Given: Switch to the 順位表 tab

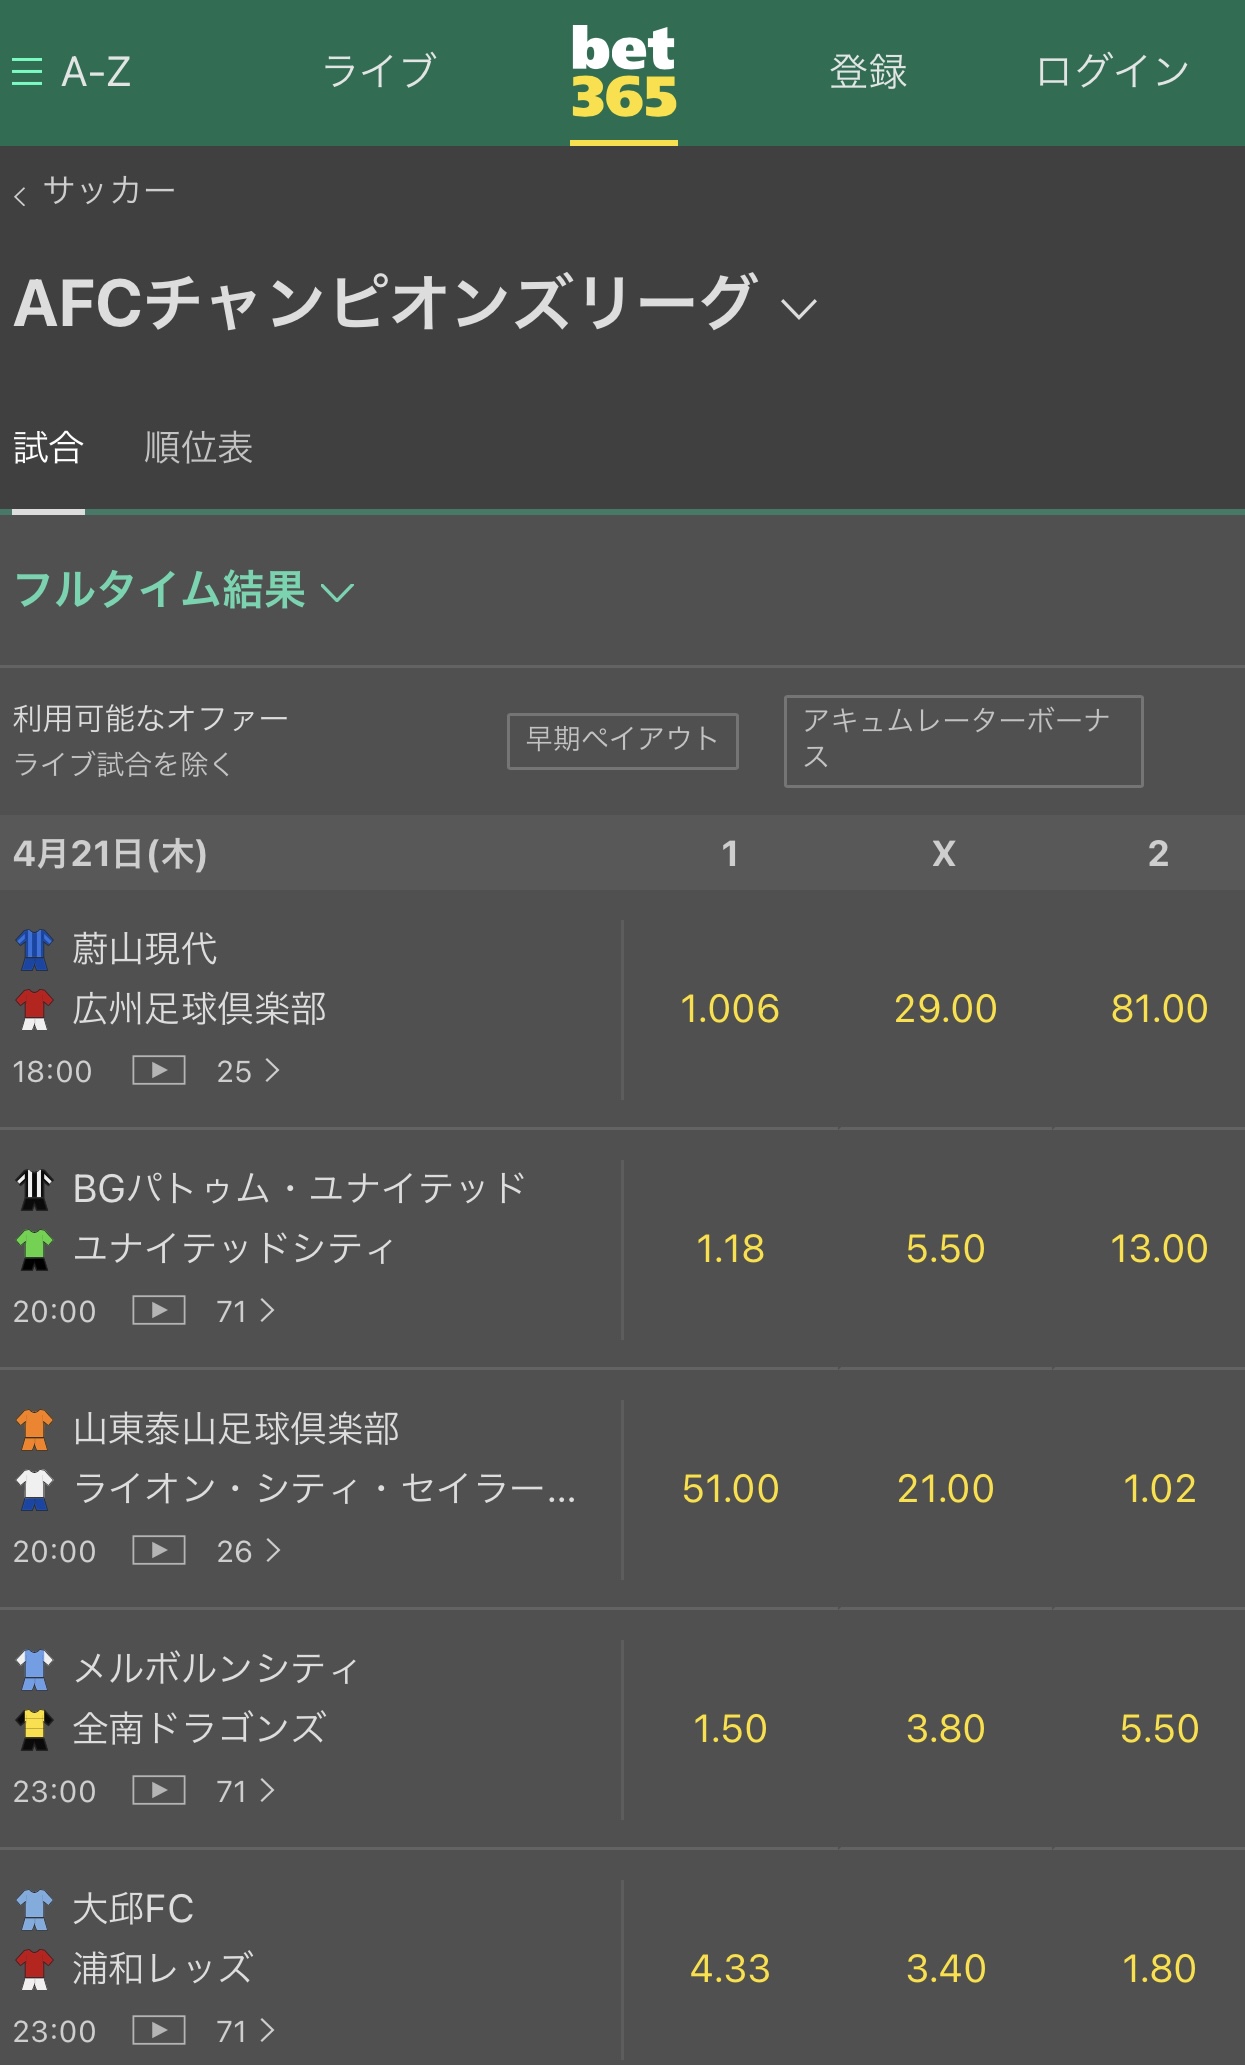Looking at the screenshot, I should 199,448.
